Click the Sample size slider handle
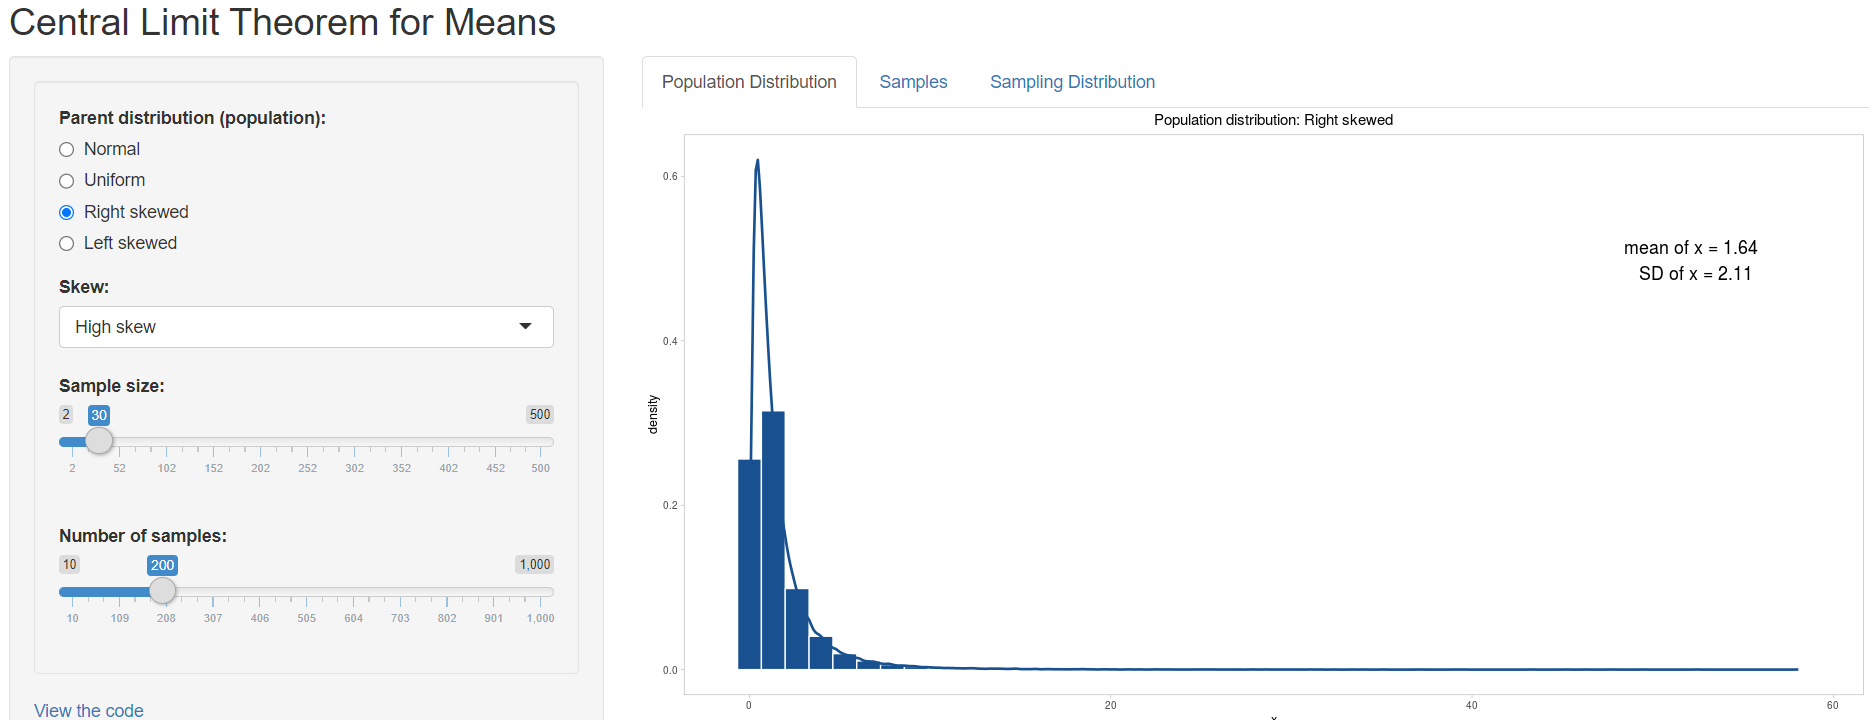The width and height of the screenshot is (1872, 720). click(99, 441)
